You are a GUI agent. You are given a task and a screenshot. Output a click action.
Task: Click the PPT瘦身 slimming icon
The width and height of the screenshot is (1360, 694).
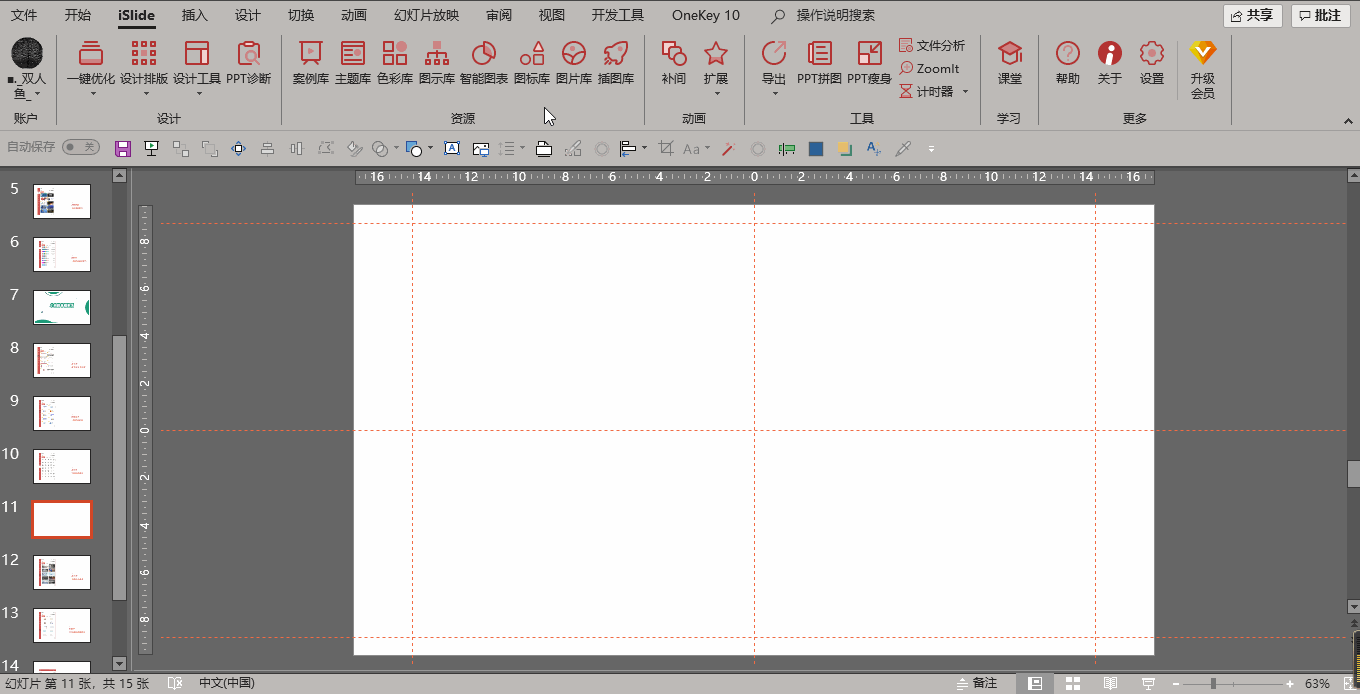click(869, 63)
